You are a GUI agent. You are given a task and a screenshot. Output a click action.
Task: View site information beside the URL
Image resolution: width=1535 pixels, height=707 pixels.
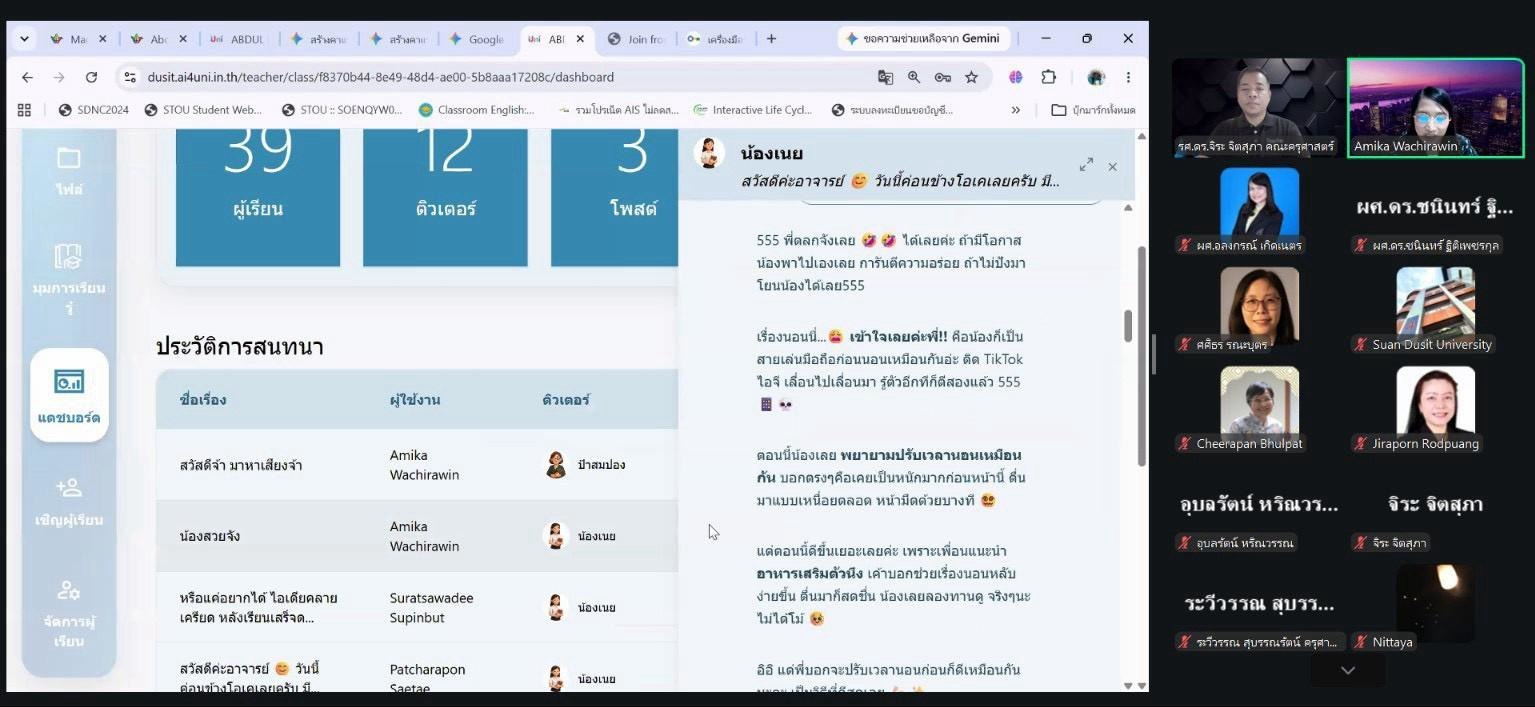129,77
